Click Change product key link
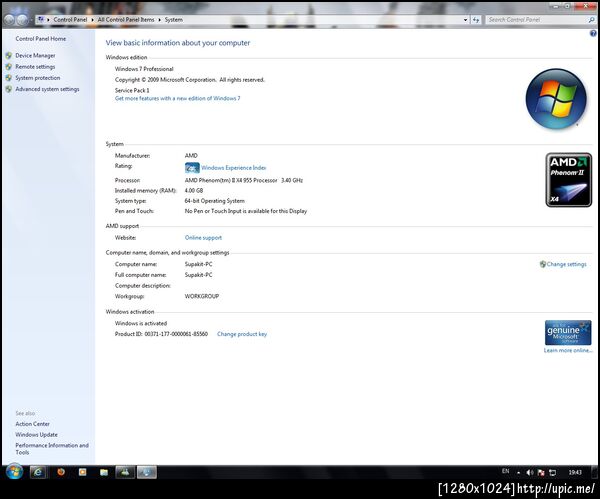 coord(242,334)
